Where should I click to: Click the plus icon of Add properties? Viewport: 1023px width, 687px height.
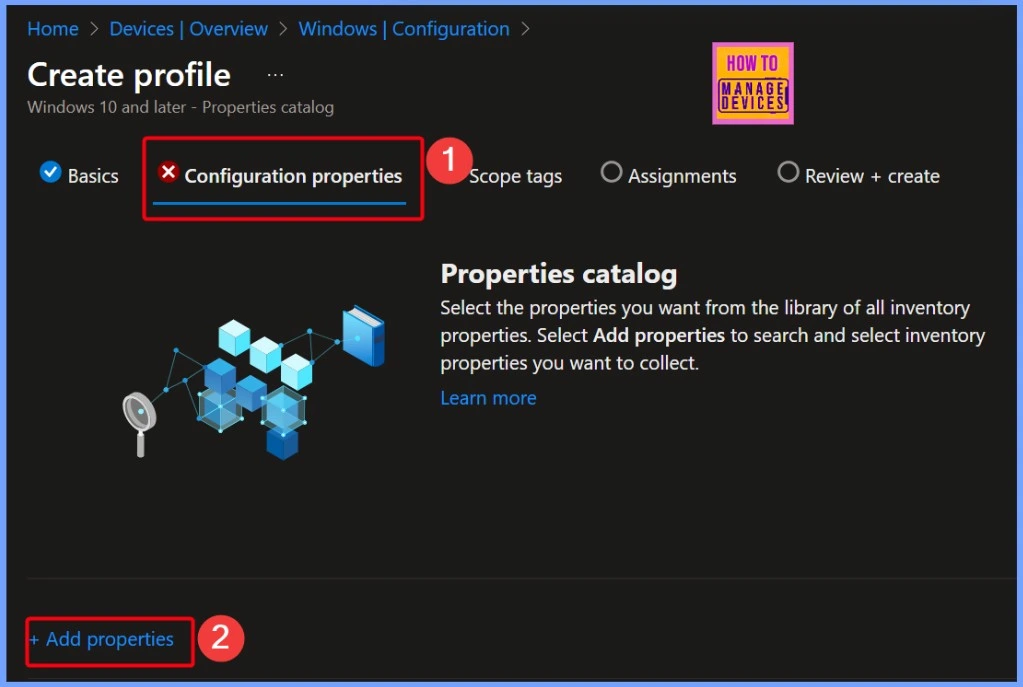(34, 640)
